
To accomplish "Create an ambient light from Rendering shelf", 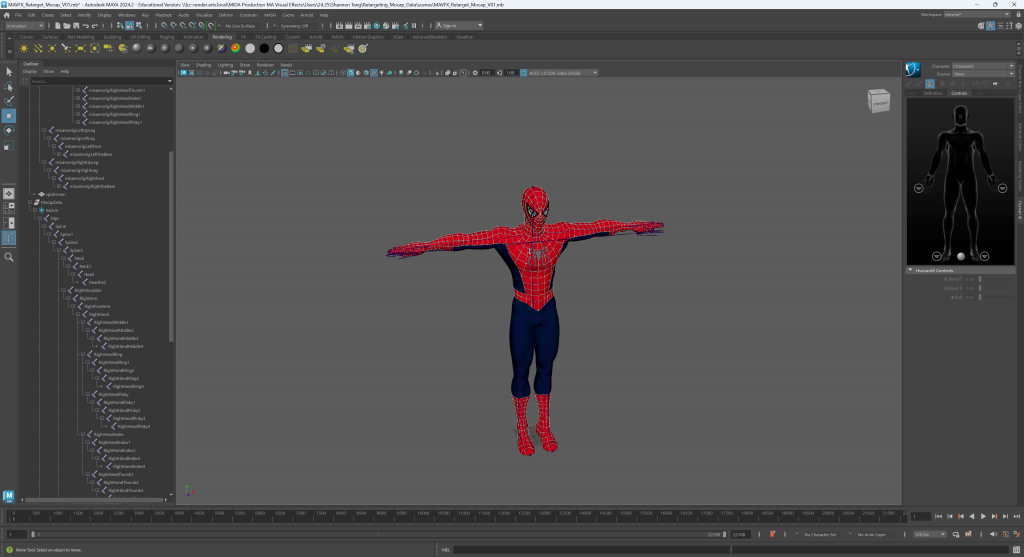I will coord(24,48).
